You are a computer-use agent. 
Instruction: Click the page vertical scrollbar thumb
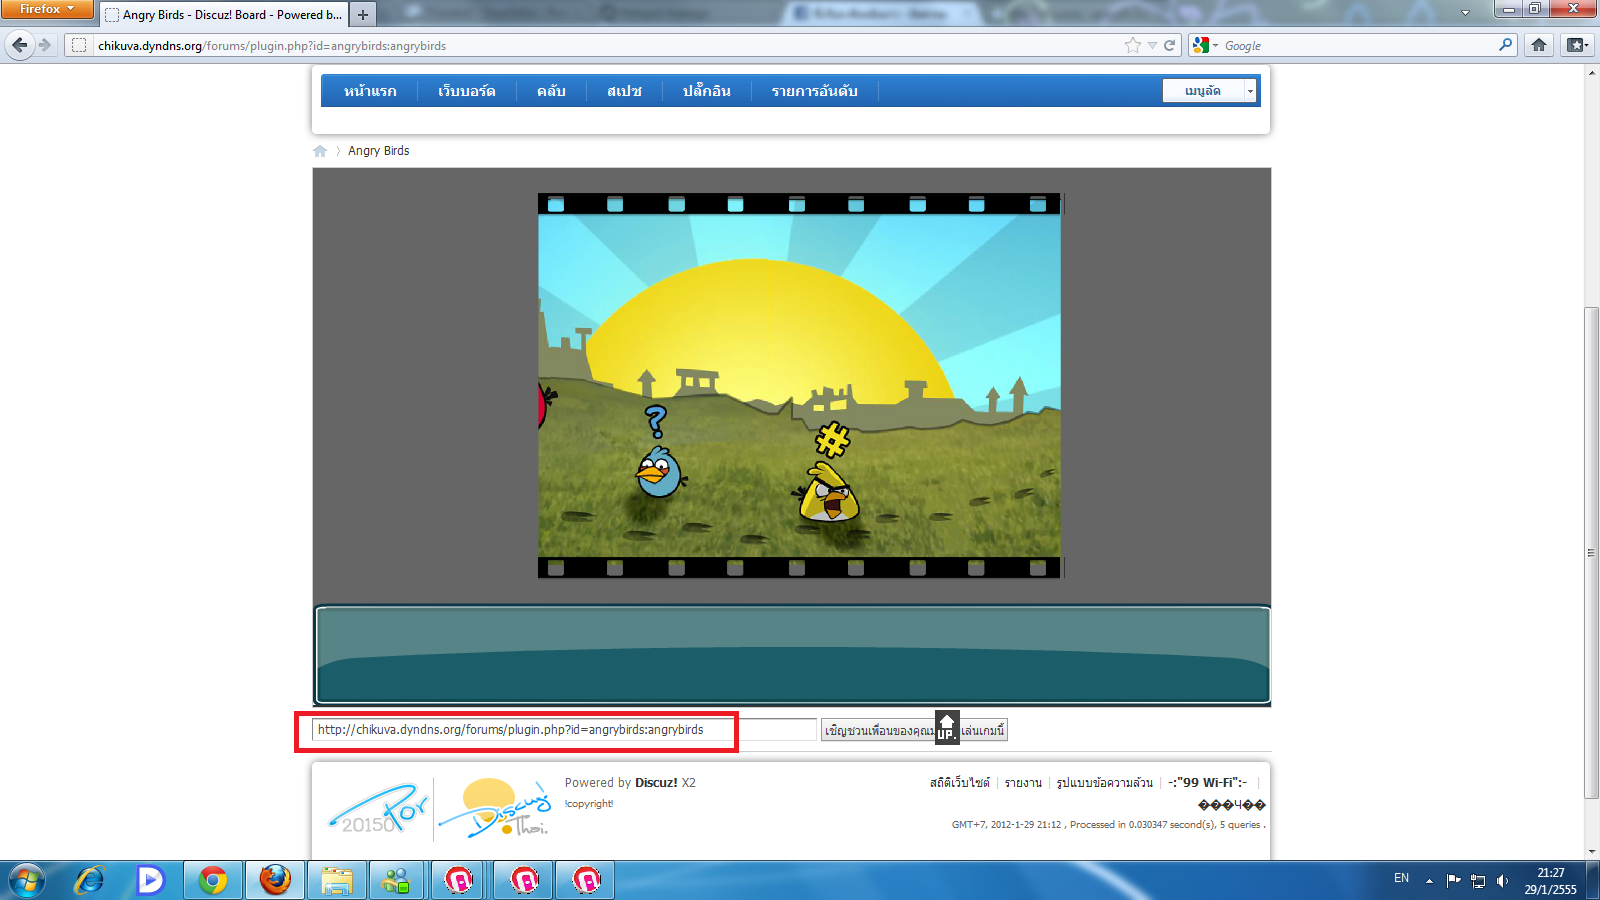tap(1591, 552)
